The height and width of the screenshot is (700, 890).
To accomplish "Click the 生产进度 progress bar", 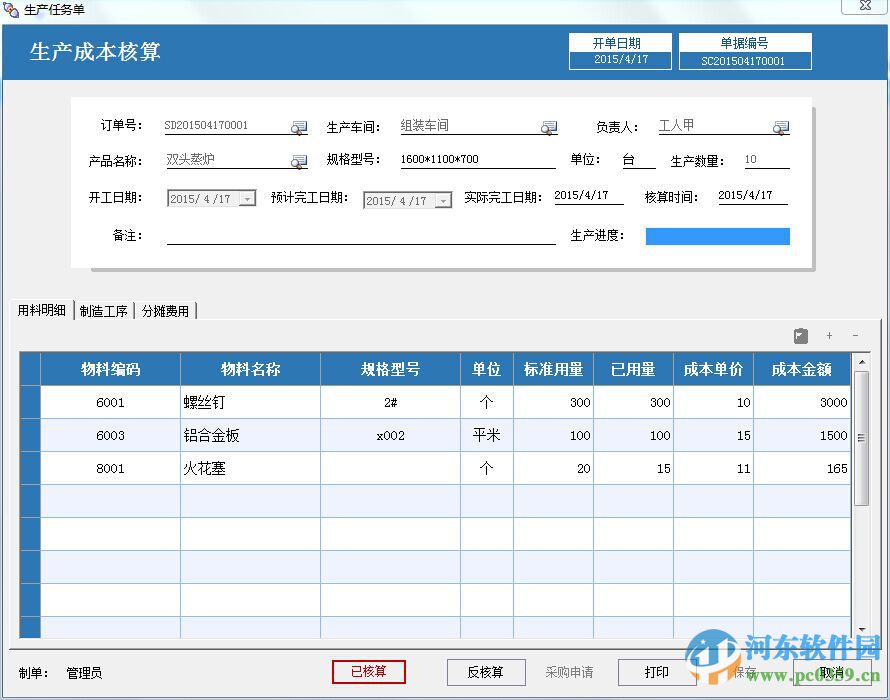I will 718,236.
